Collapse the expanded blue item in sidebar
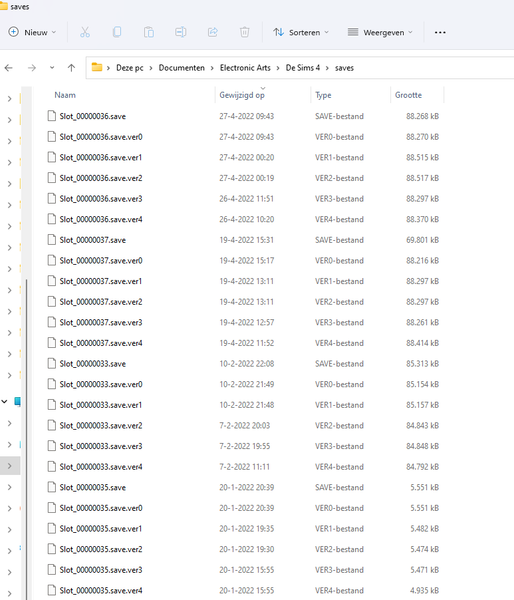Screen dimensions: 514x600 pyautogui.click(x=4, y=401)
